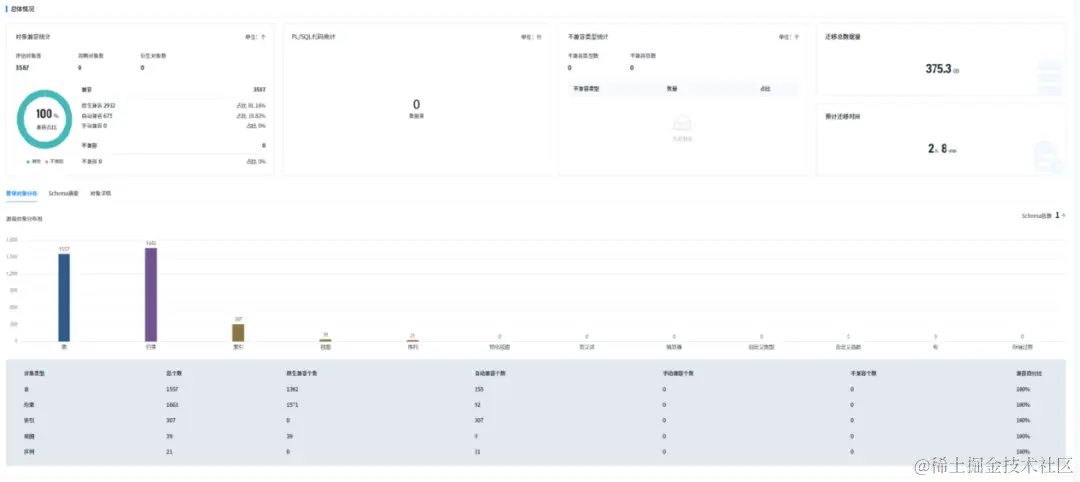Click the Schema total count 1 label
1080x482 pixels.
click(1043, 216)
